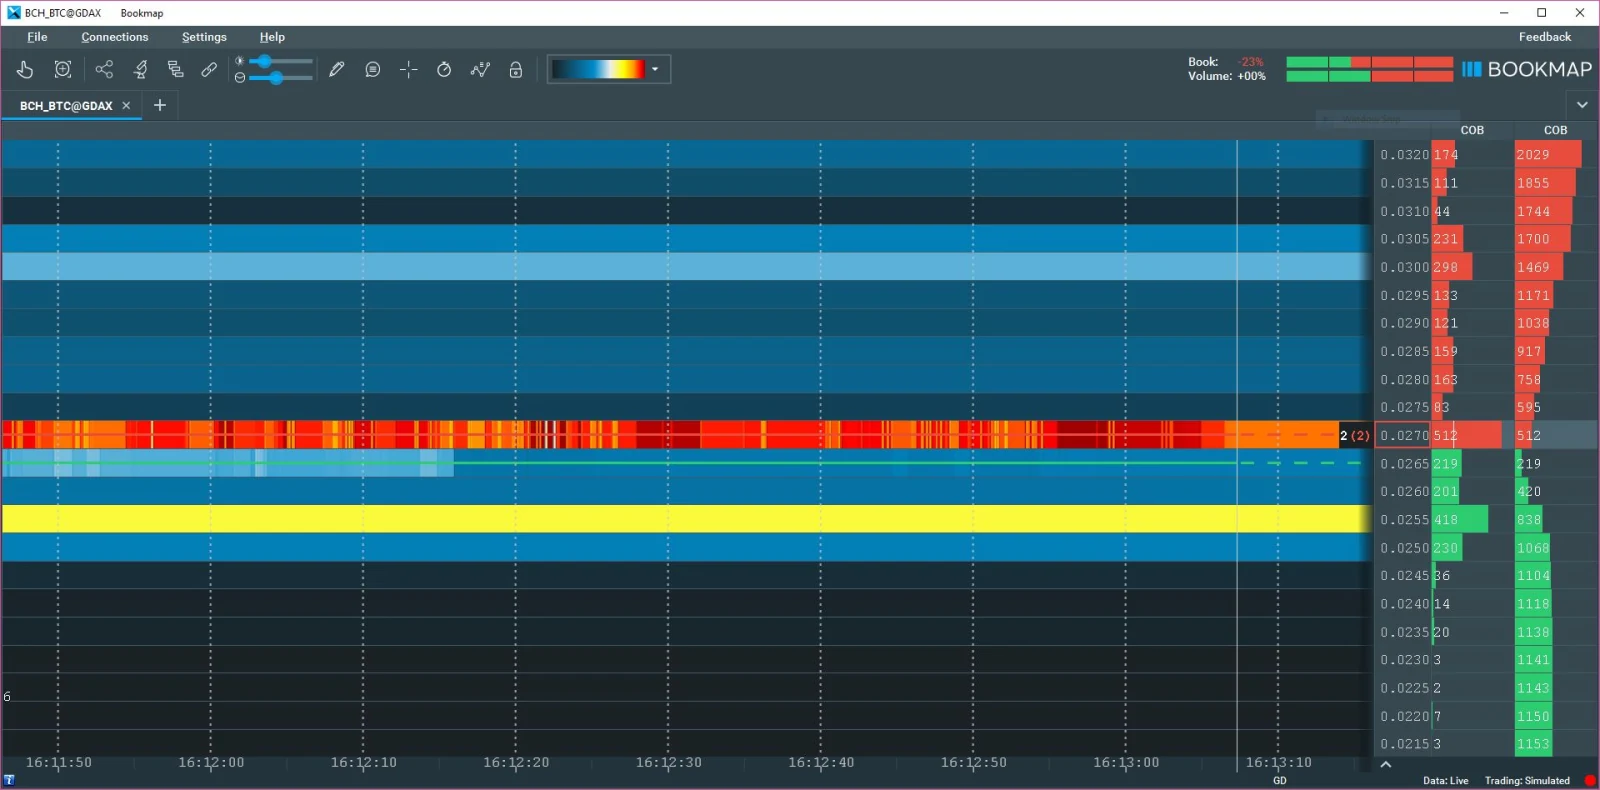Click the red status indicator dot
The height and width of the screenshot is (790, 1600).
pyautogui.click(x=1590, y=781)
